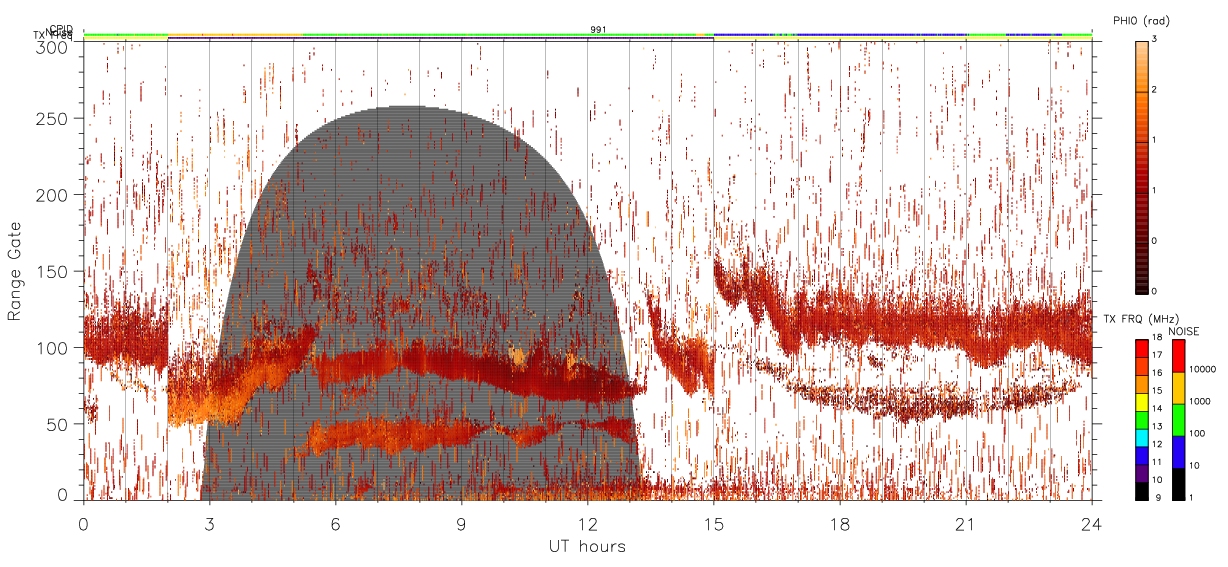Pick cyan 12–13 MHz TX FRQ swatch

[x=1142, y=437]
